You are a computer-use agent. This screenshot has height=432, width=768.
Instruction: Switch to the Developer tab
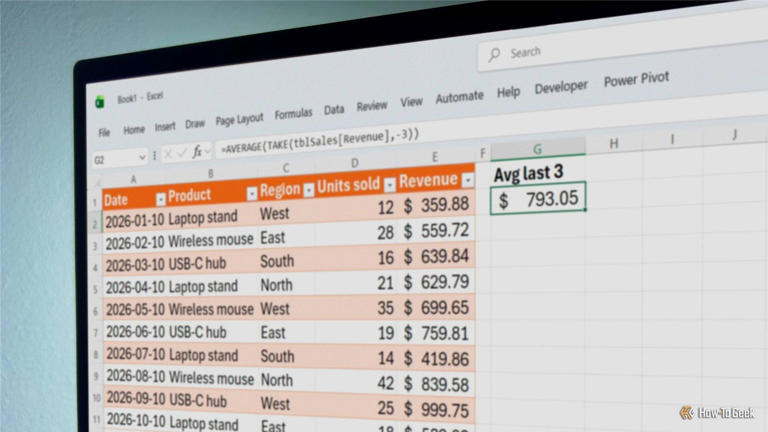tap(561, 87)
